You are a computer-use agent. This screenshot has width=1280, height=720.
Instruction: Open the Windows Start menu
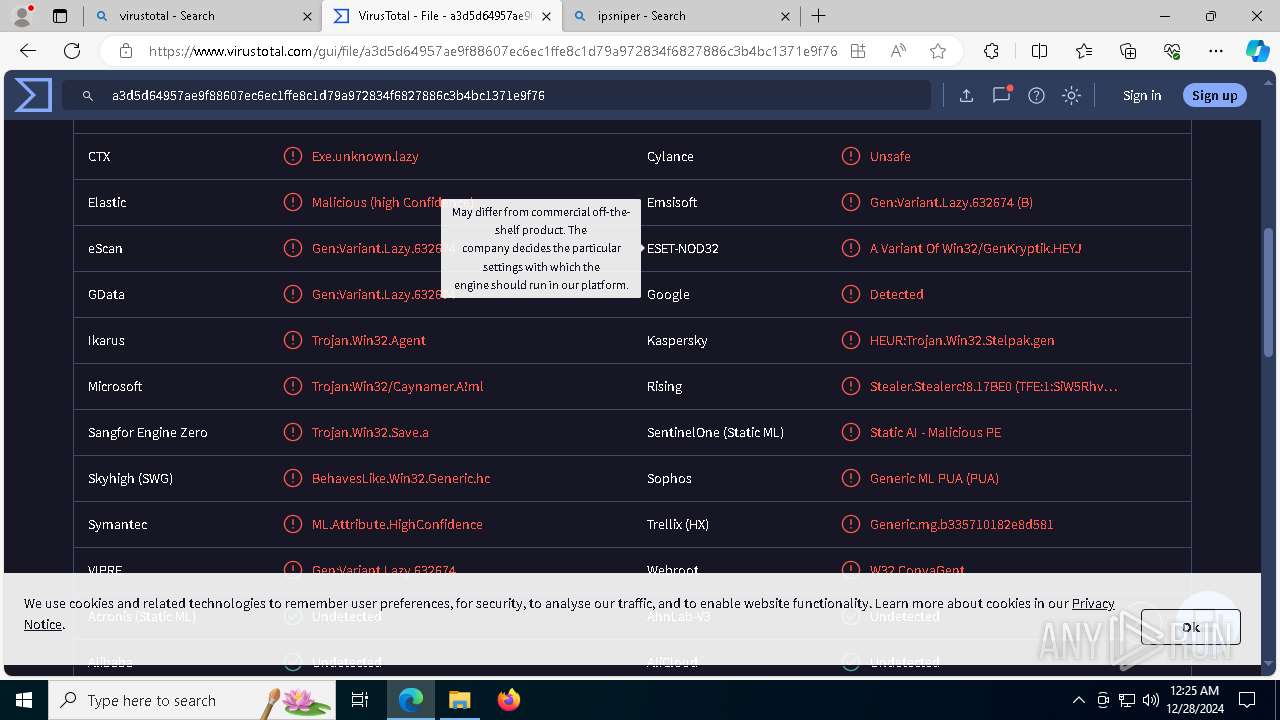pyautogui.click(x=24, y=700)
